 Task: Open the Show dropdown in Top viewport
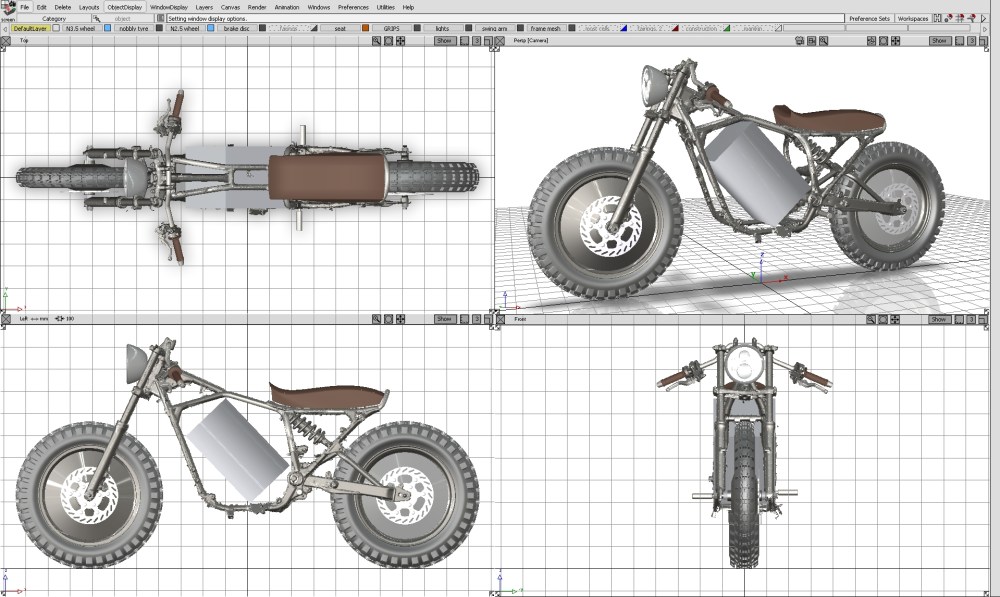pyautogui.click(x=444, y=41)
